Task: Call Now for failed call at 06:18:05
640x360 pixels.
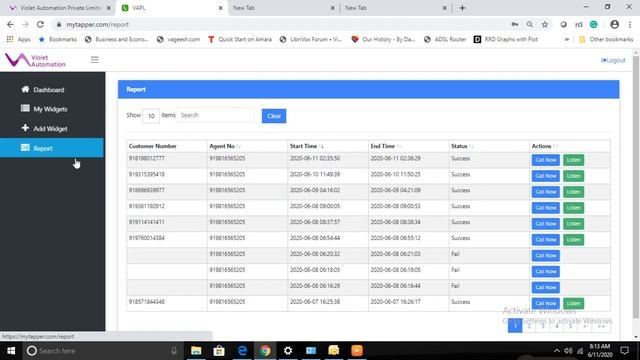Action: tap(545, 271)
